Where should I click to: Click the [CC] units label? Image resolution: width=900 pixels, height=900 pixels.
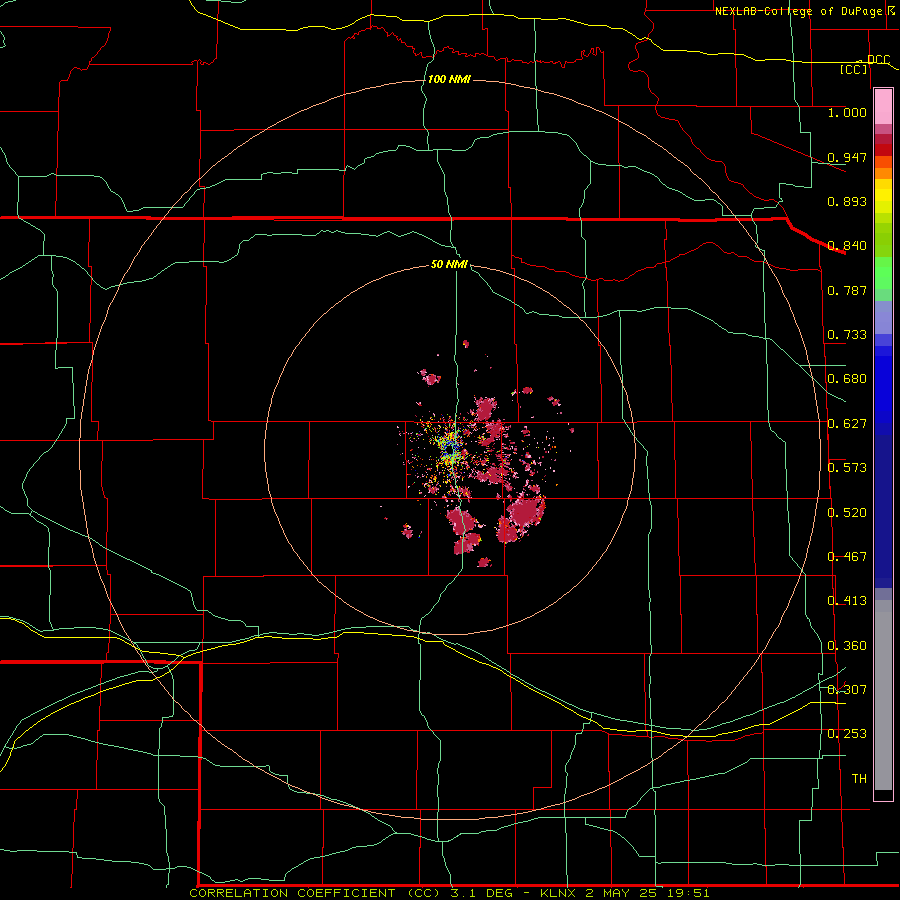(854, 69)
